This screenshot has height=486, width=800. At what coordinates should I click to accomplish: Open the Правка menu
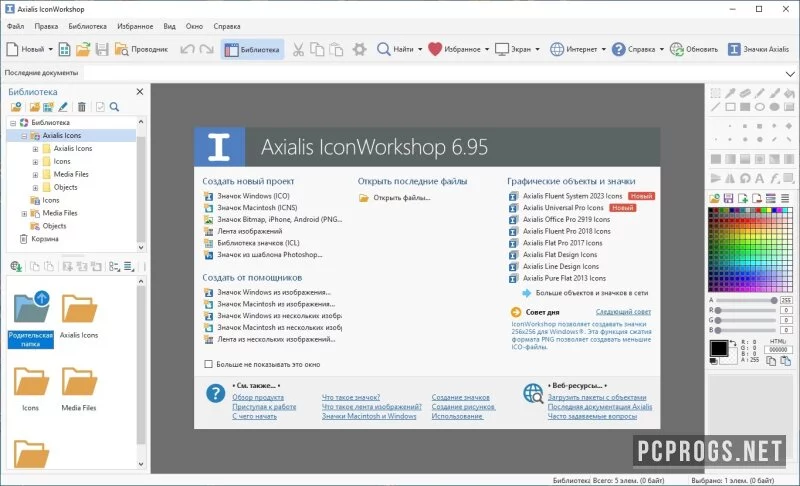46,26
